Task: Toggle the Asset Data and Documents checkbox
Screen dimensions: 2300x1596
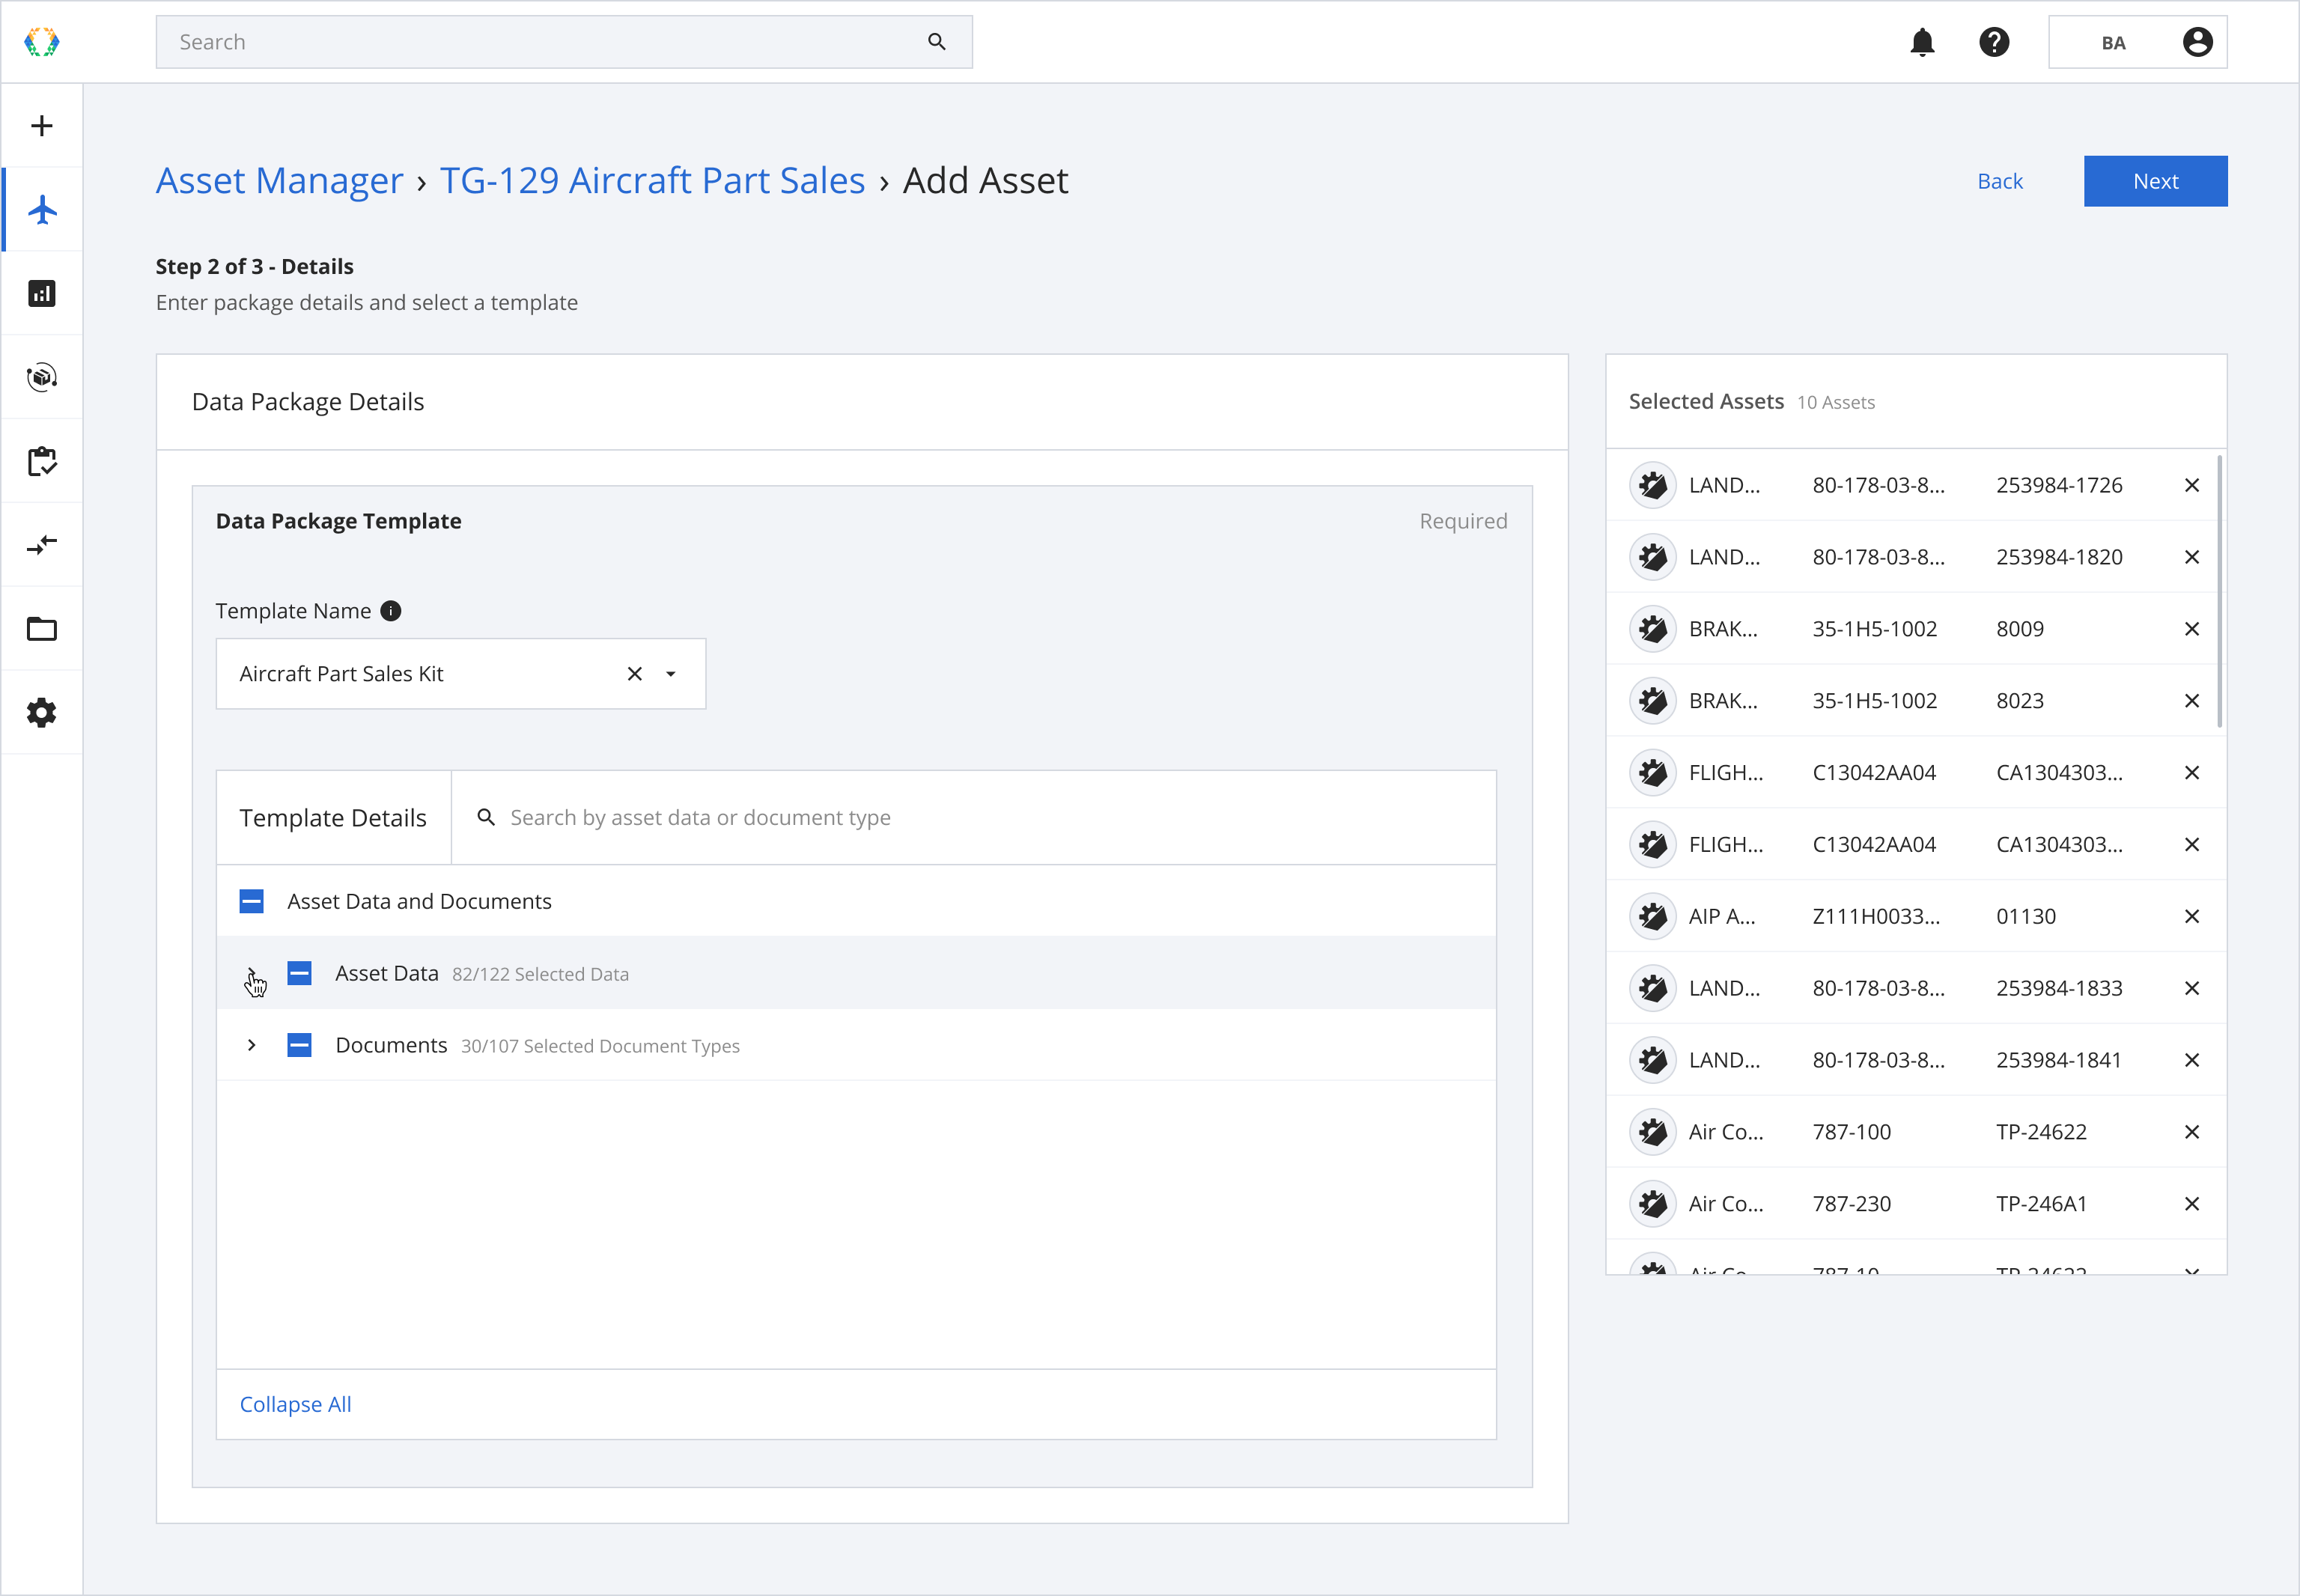Action: [252, 901]
